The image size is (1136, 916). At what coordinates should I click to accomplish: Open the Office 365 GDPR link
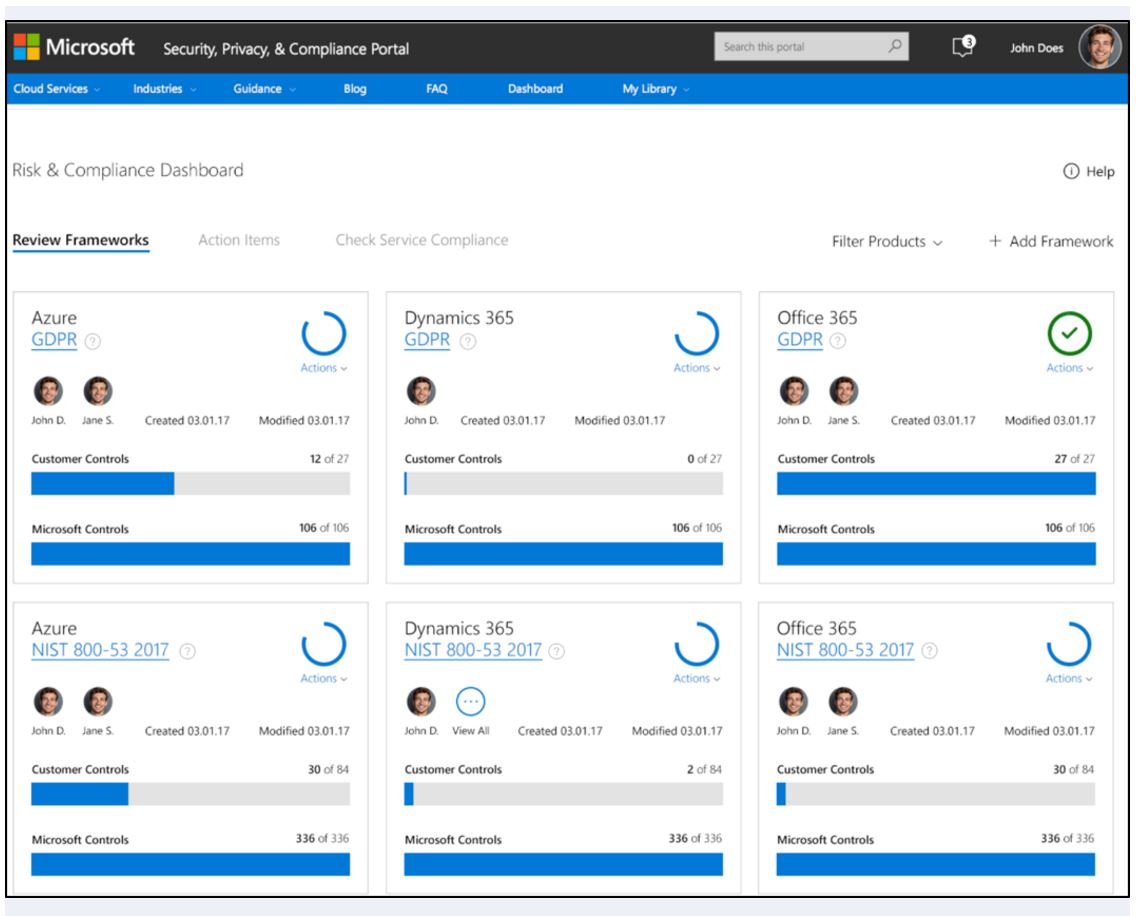coord(800,339)
